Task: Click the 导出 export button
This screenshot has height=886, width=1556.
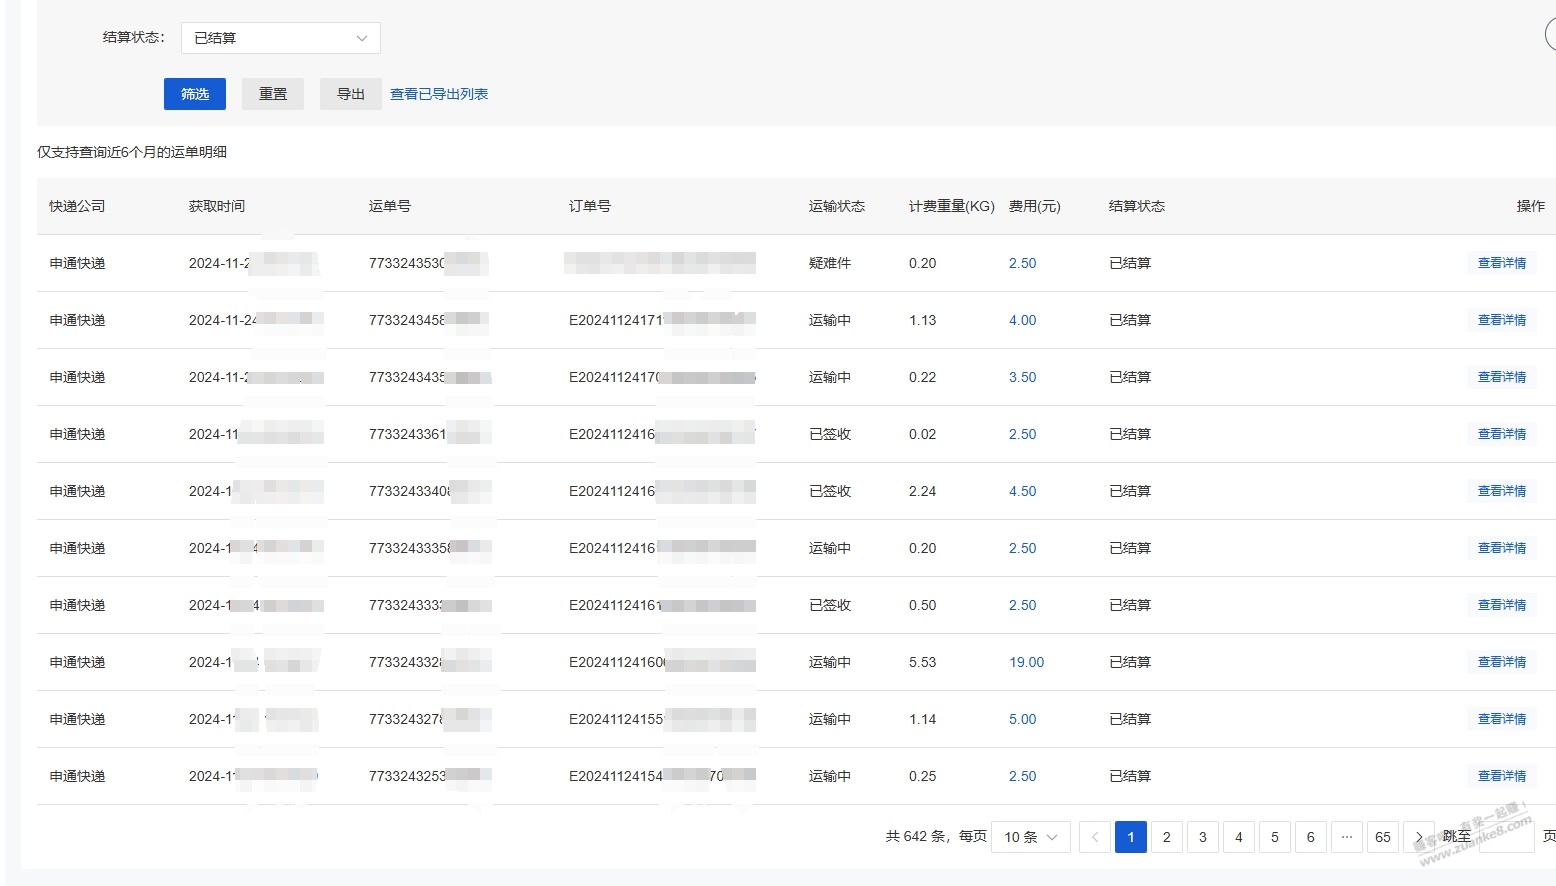Action: 351,94
